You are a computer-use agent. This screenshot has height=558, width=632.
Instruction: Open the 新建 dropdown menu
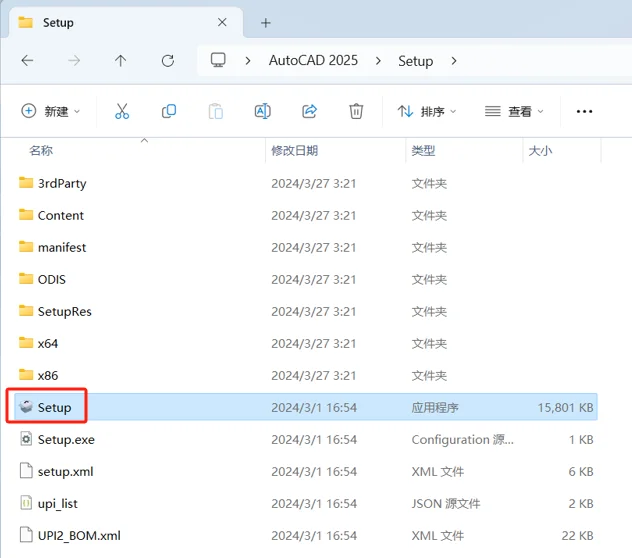click(x=51, y=111)
